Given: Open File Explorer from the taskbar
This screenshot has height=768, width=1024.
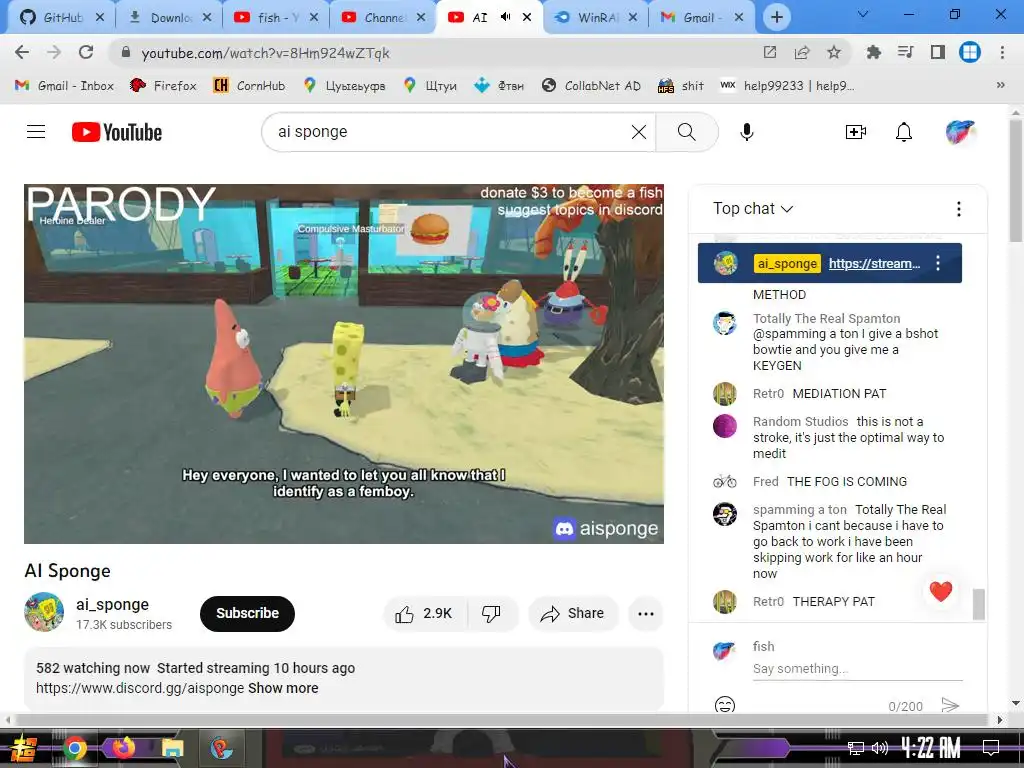Looking at the screenshot, I should 172,748.
